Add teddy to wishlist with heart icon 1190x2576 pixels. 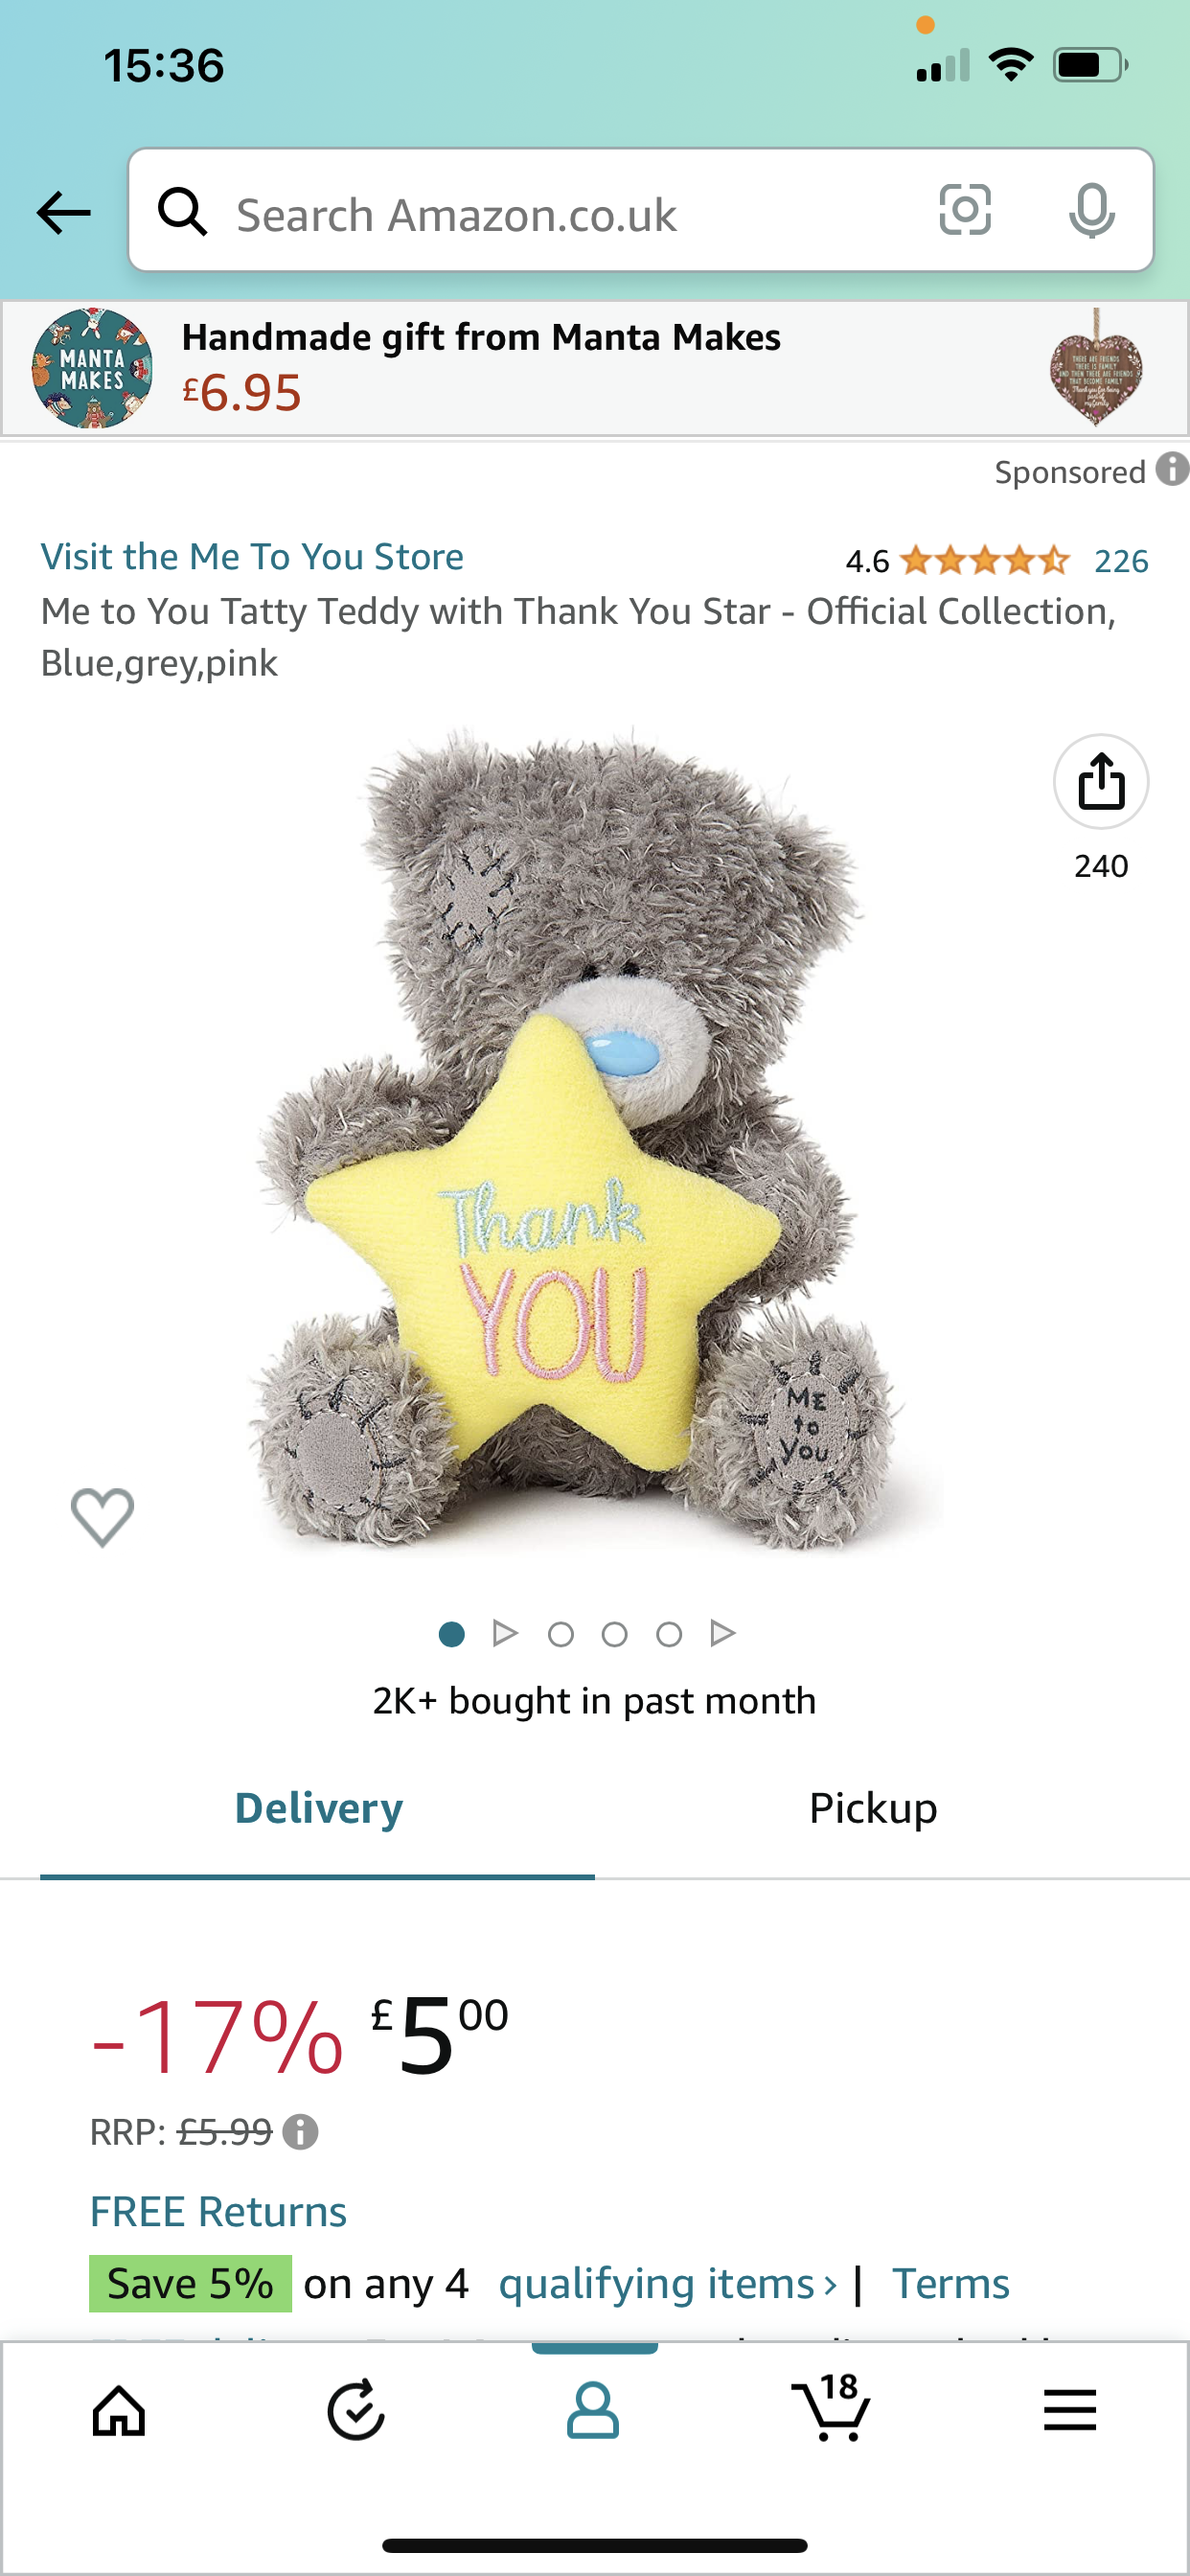[102, 1516]
